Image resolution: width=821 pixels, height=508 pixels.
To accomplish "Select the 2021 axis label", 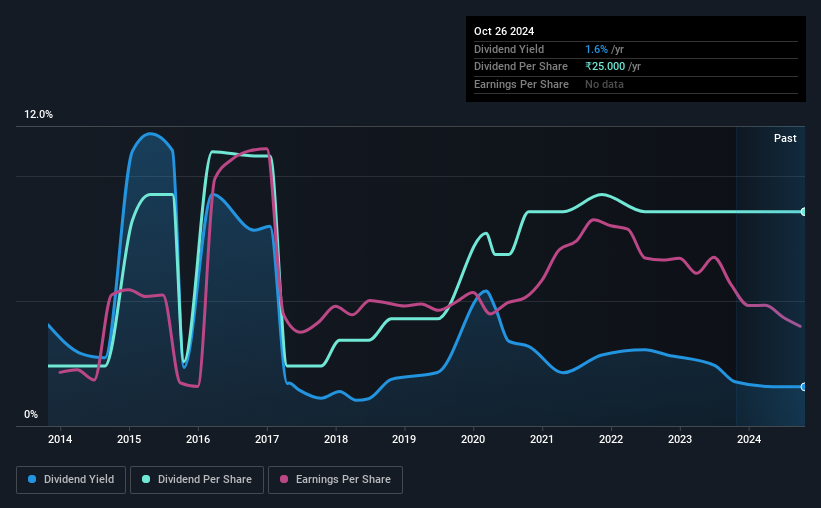I will coord(542,439).
